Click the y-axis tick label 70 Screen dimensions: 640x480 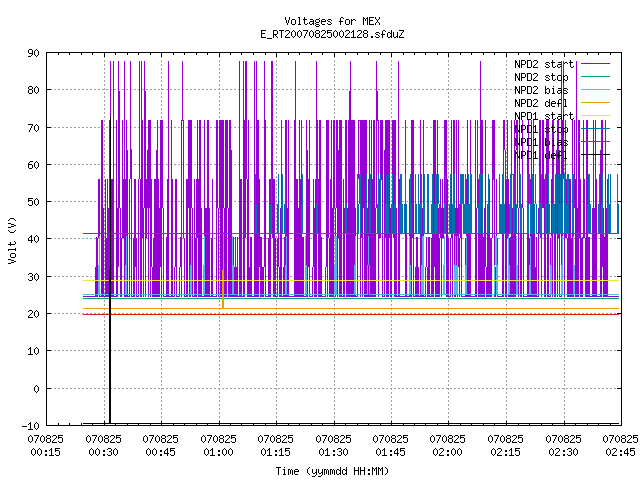tap(33, 128)
